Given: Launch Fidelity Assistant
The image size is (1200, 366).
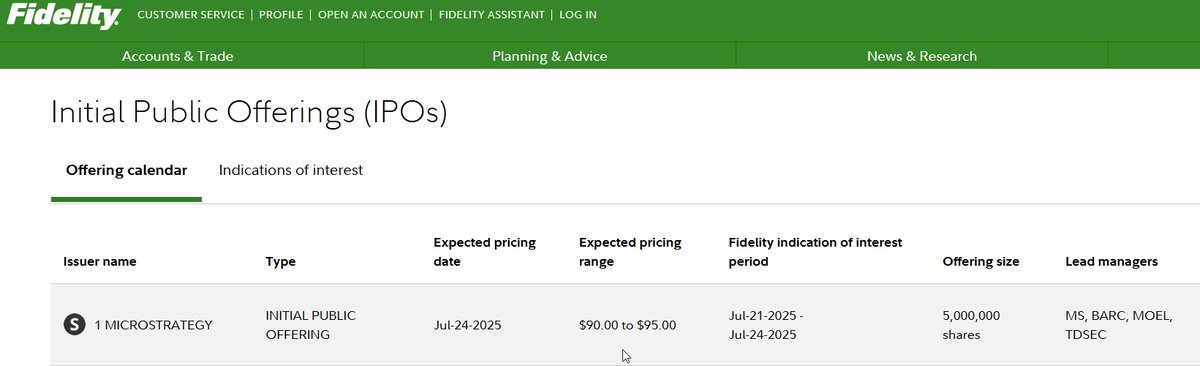Looking at the screenshot, I should [x=492, y=15].
